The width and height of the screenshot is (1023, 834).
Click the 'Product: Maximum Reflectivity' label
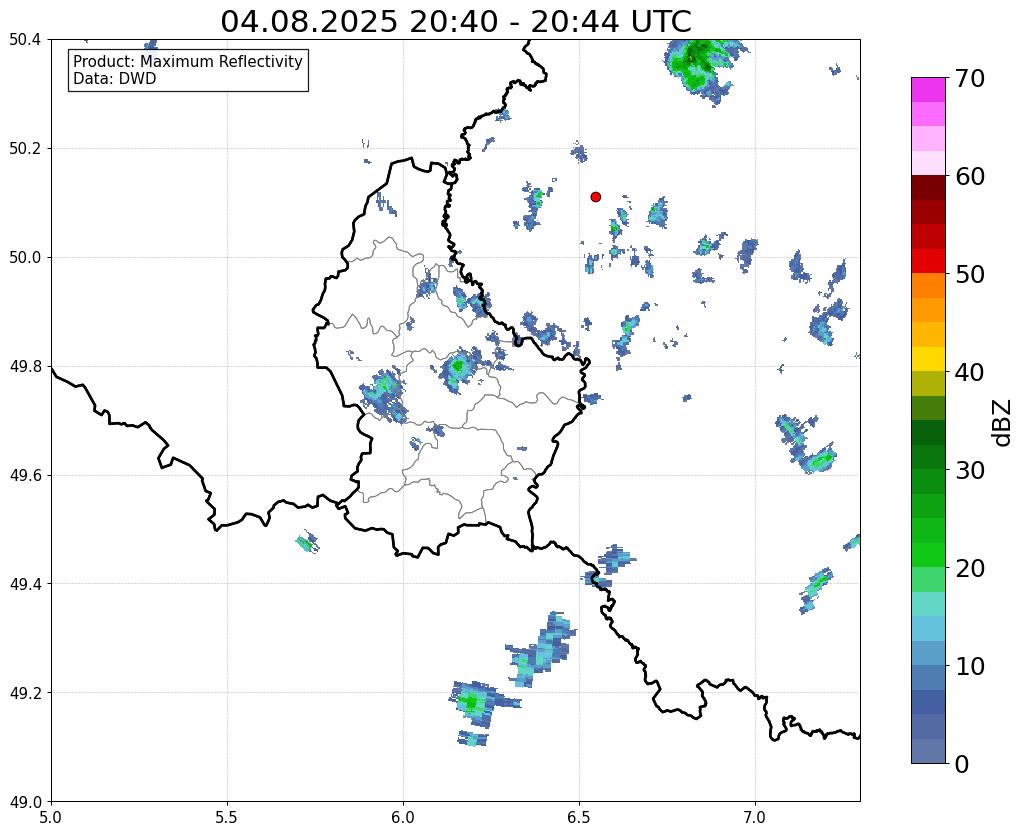pos(188,61)
